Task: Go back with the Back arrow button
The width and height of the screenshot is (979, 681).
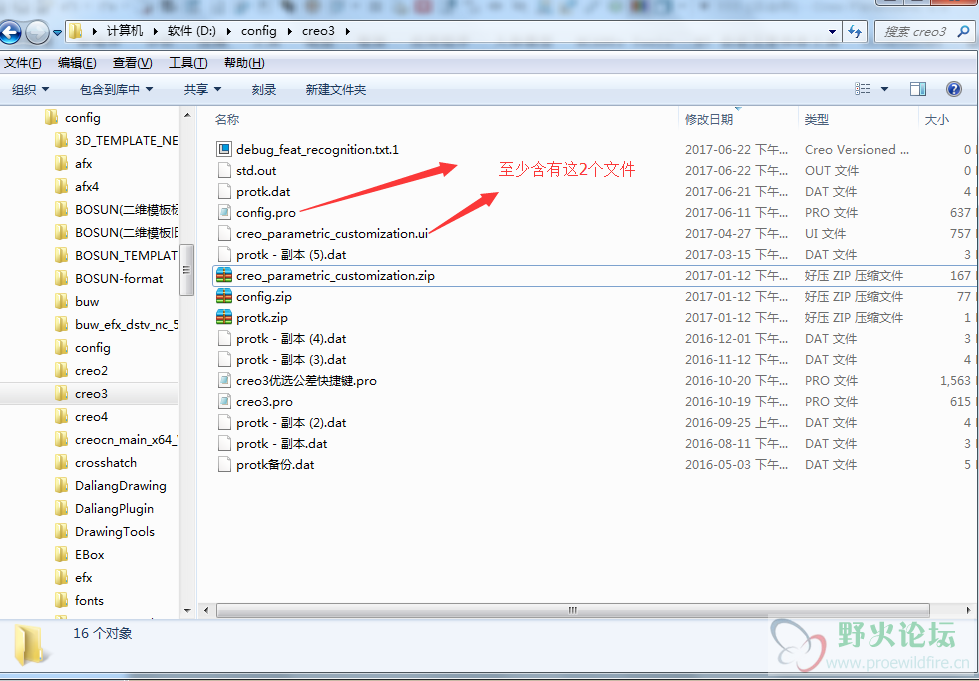Action: [10, 32]
